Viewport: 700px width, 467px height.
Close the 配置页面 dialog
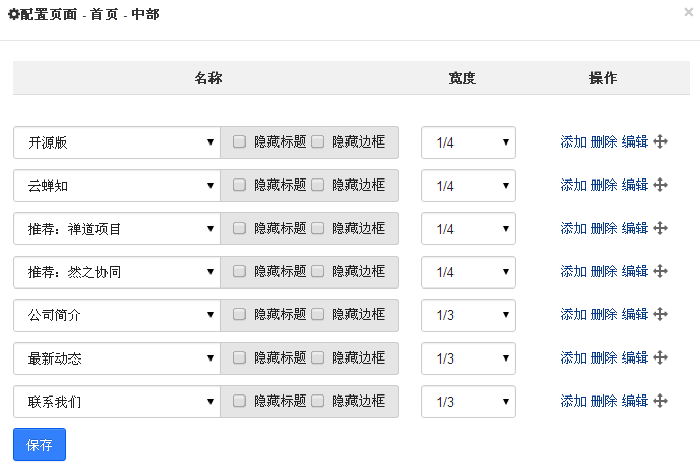[x=688, y=13]
